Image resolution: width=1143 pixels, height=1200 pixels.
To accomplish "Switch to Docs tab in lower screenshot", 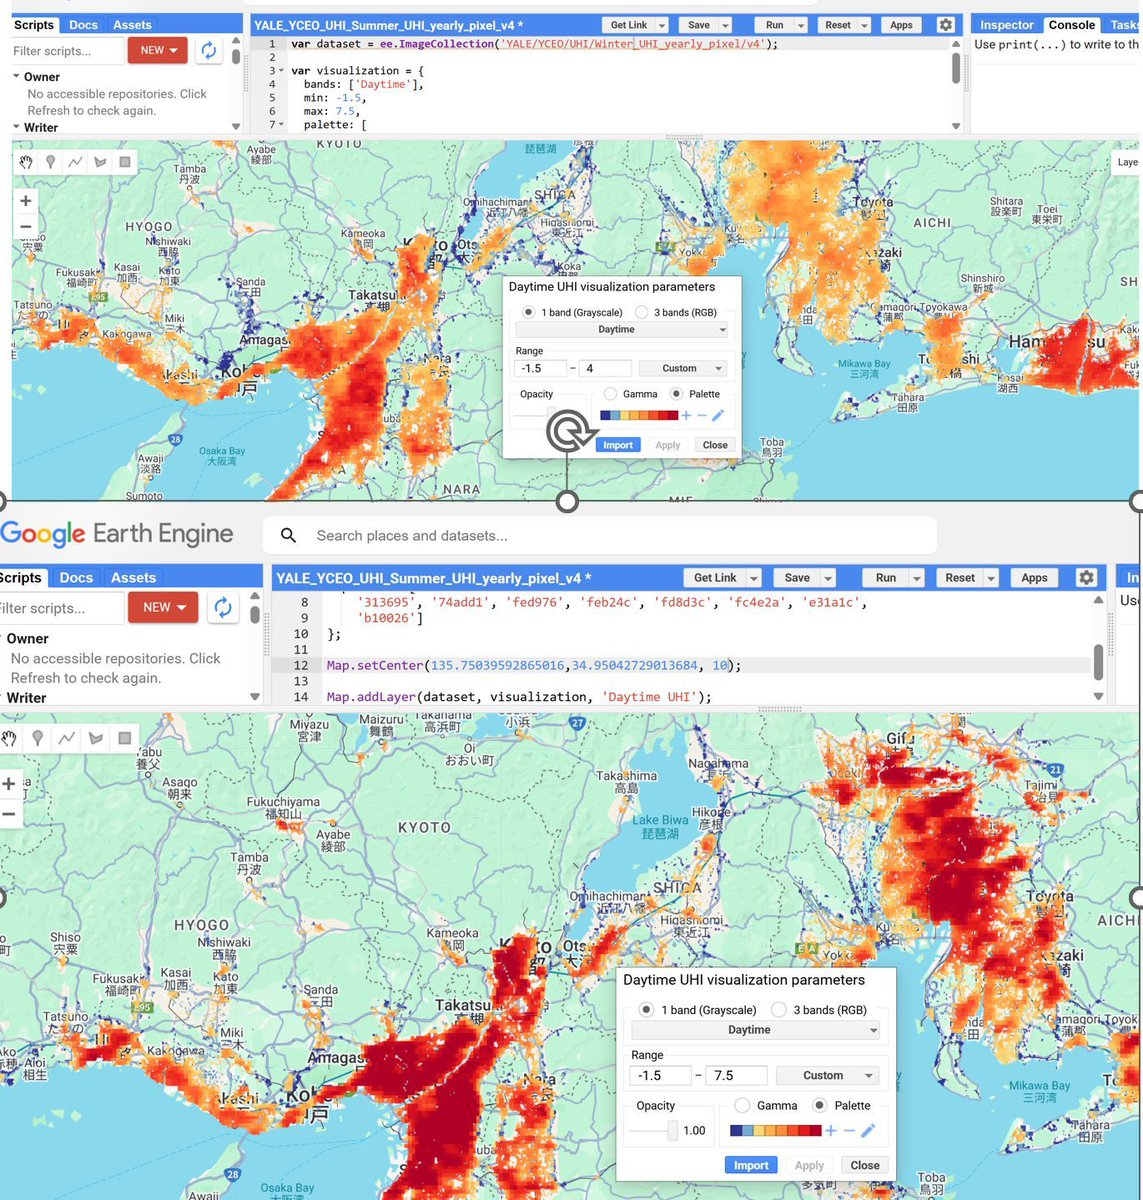I will tap(76, 578).
